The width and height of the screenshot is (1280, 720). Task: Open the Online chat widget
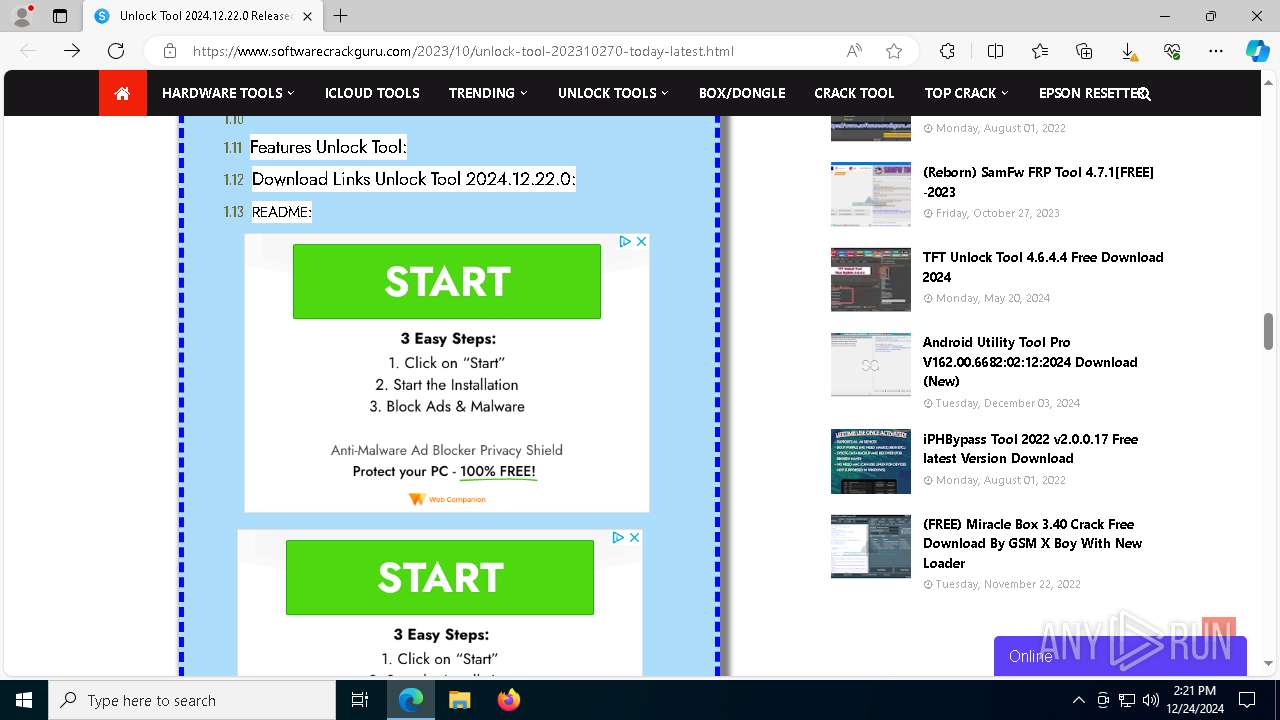[x=1120, y=656]
